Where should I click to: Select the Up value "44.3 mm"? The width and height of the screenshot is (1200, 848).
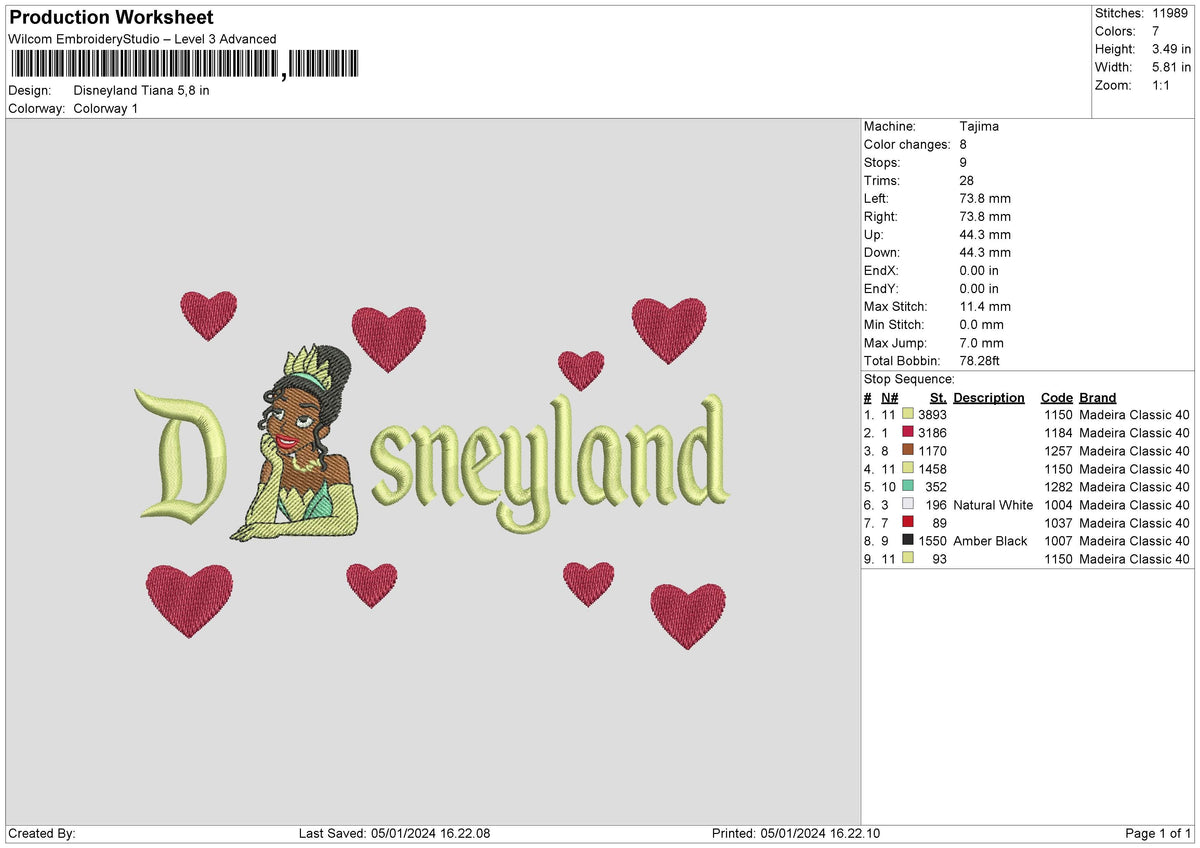coord(985,234)
